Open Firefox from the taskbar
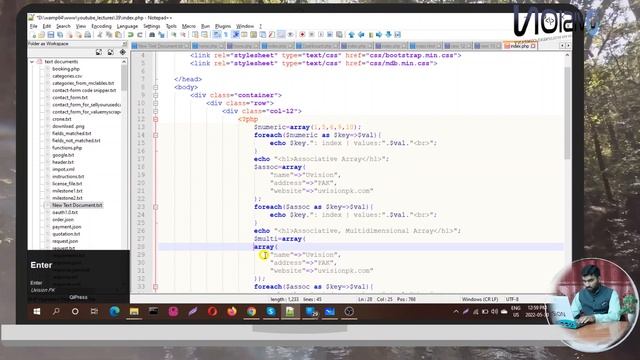 [x=231, y=311]
